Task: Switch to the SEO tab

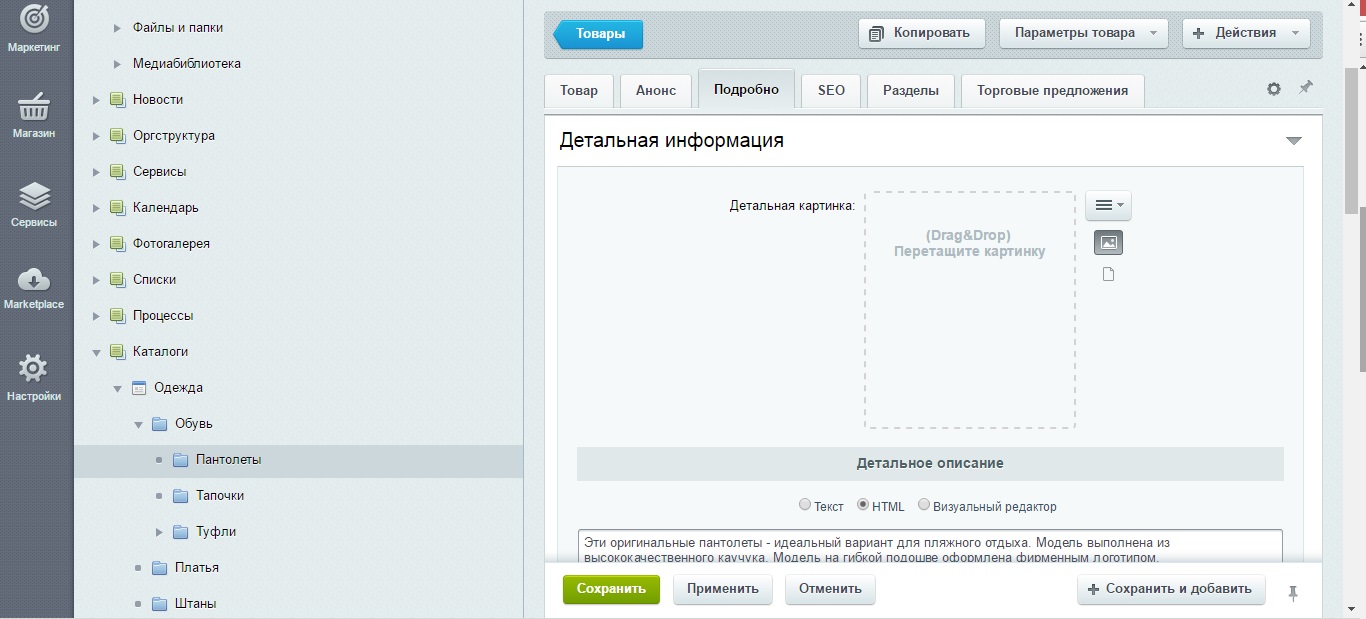Action: coord(831,90)
